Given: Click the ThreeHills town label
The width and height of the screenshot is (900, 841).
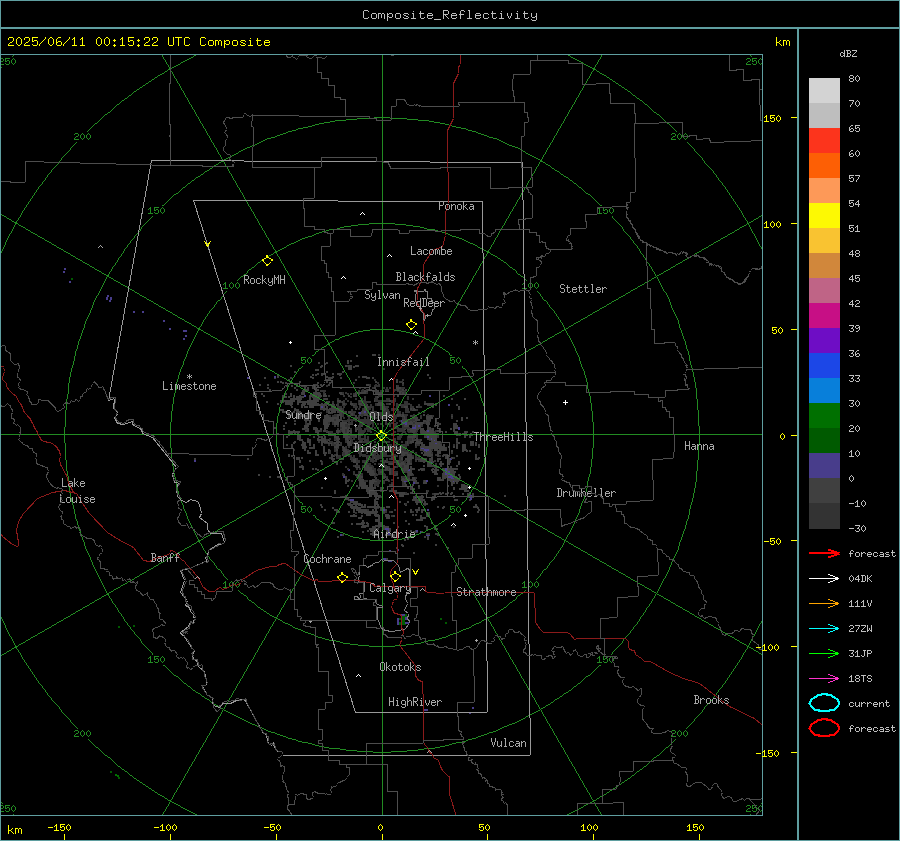Looking at the screenshot, I should coord(503,437).
